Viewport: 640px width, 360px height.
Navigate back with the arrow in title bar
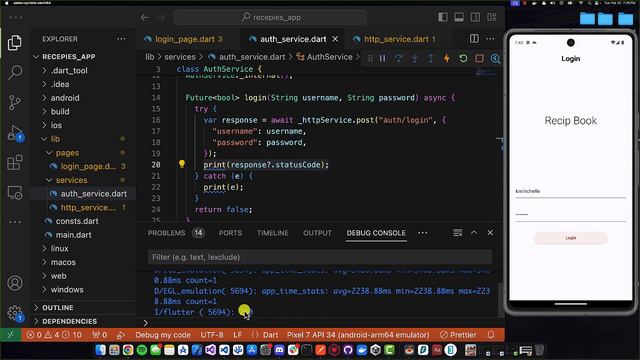[144, 17]
